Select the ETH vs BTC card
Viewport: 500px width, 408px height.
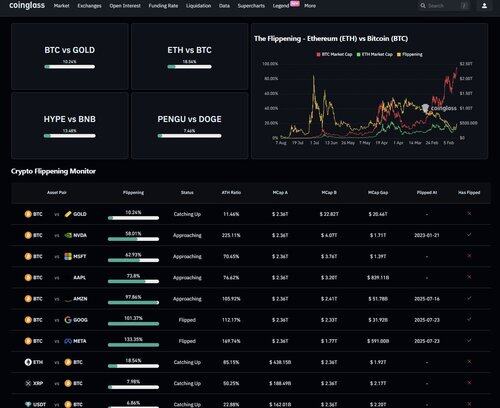[189, 56]
